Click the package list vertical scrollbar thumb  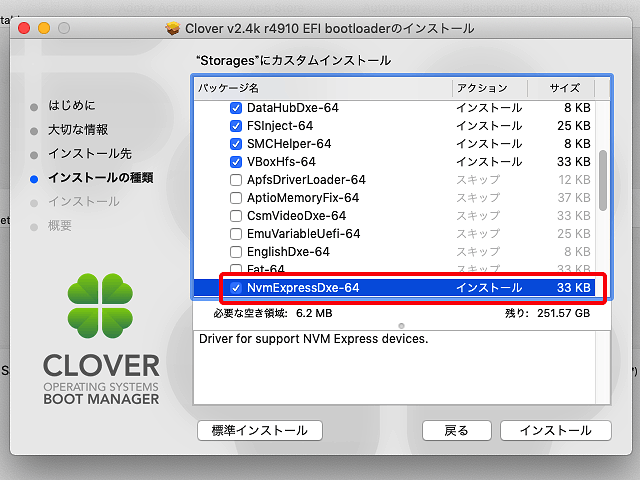(602, 180)
